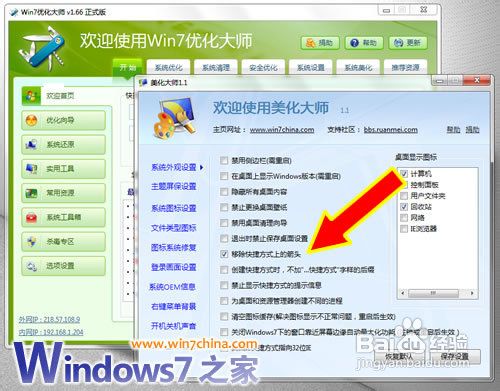The width and height of the screenshot is (500, 391).
Task: Switch to 推荐资源 tab
Action: pyautogui.click(x=405, y=67)
